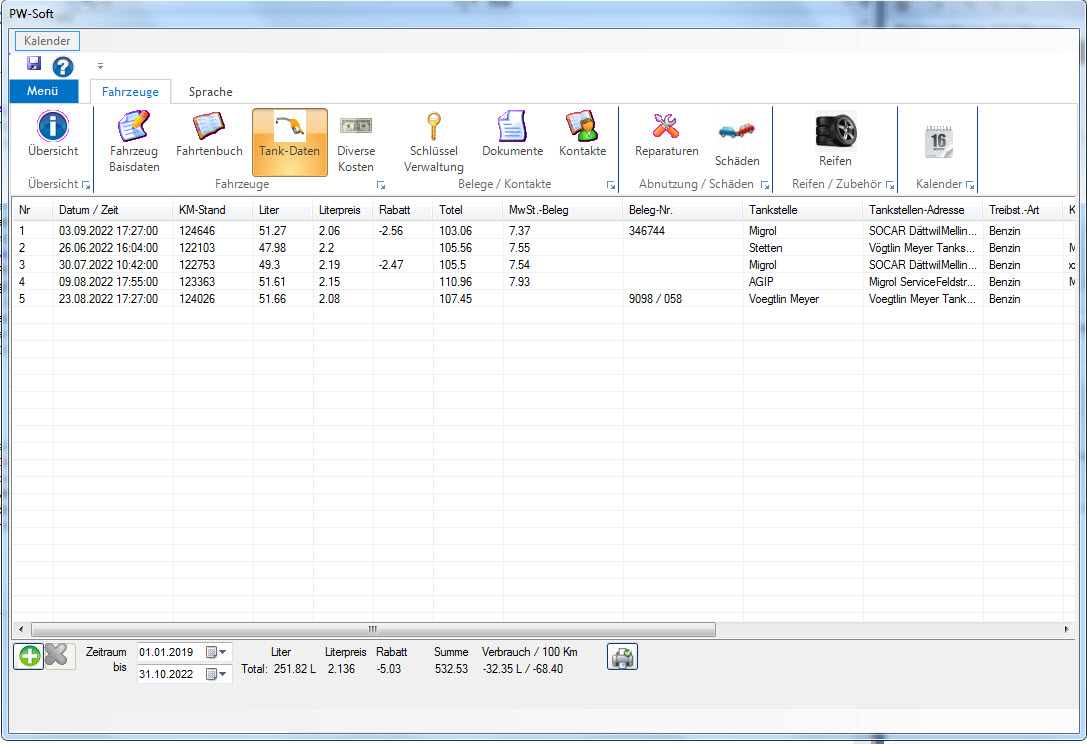The width and height of the screenshot is (1087, 744).
Task: Open the Reifen tires icon
Action: click(x=835, y=131)
